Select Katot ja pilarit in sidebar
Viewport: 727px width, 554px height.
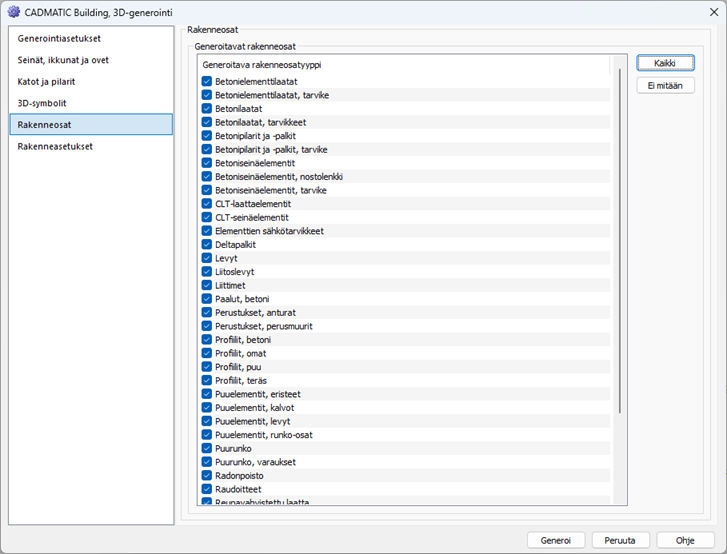(46, 81)
